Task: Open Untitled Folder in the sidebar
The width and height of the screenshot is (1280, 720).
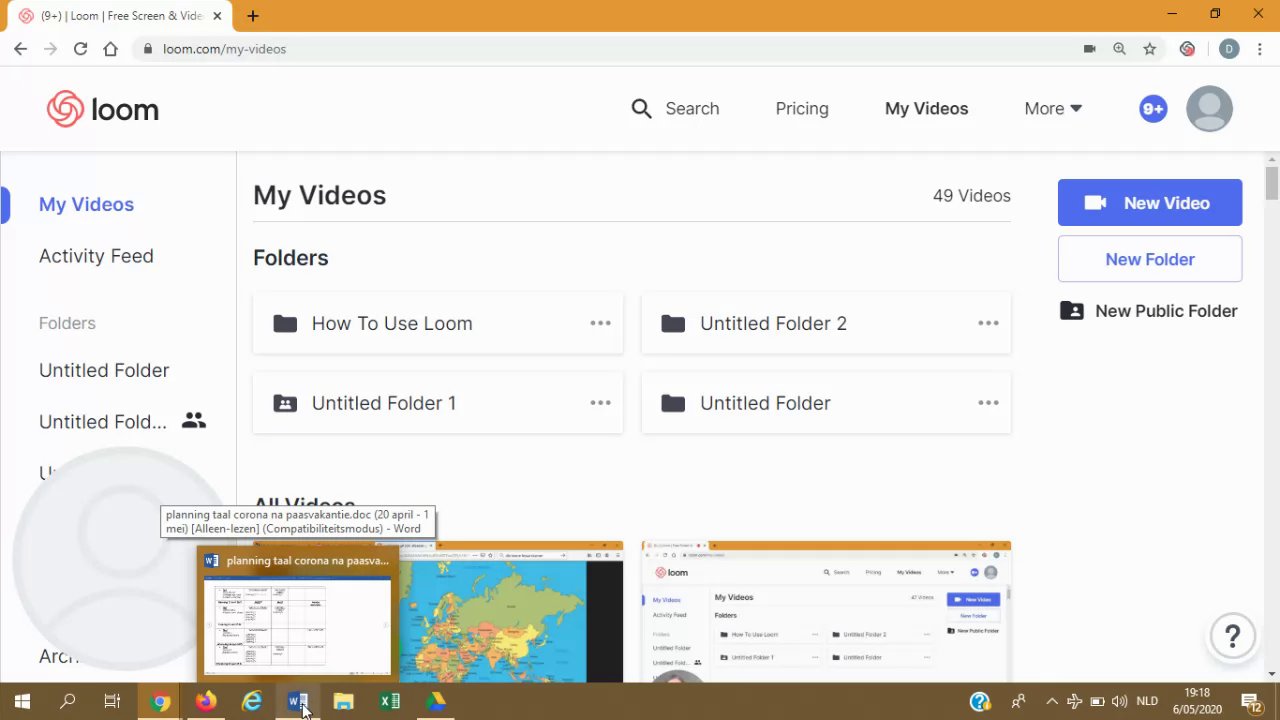Action: pos(104,370)
